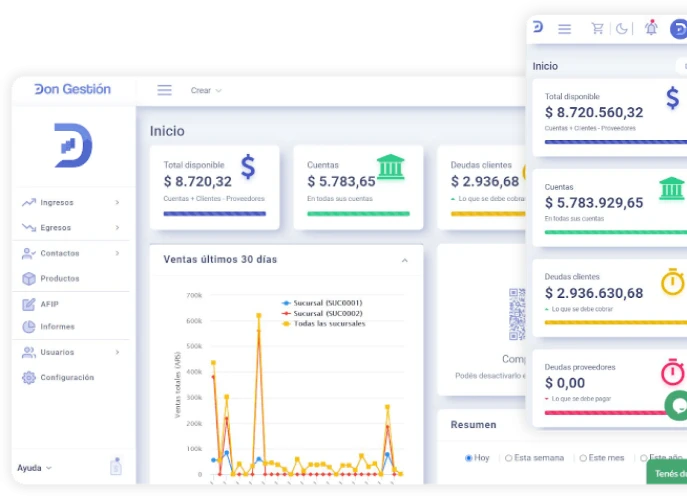This screenshot has height=496, width=687.
Task: Click the Don Gestión logo text link
Action: click(73, 89)
